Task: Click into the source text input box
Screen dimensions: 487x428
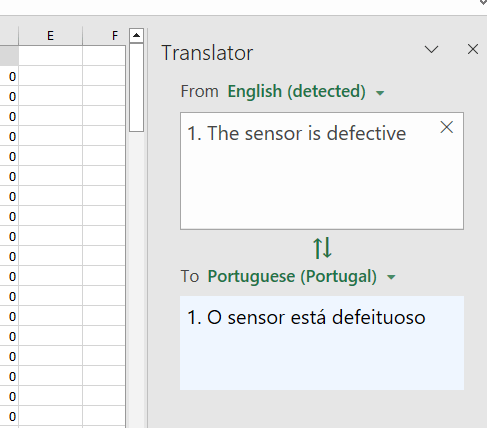Action: point(322,171)
